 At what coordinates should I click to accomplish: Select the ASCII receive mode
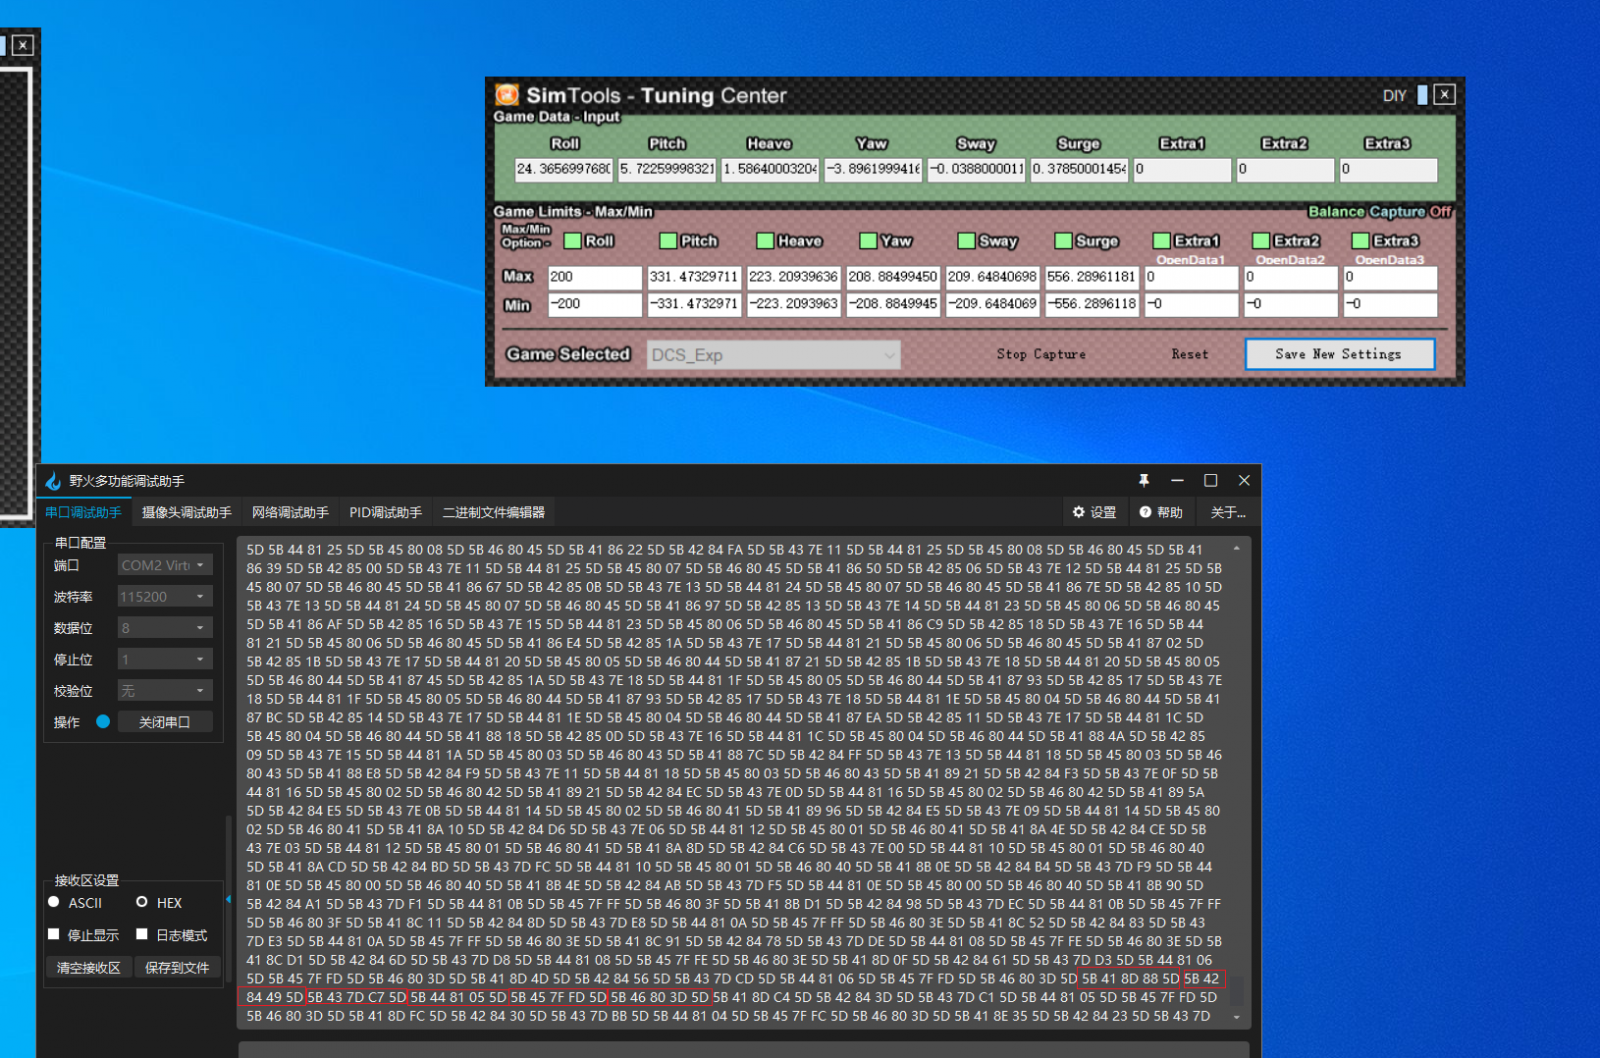55,902
